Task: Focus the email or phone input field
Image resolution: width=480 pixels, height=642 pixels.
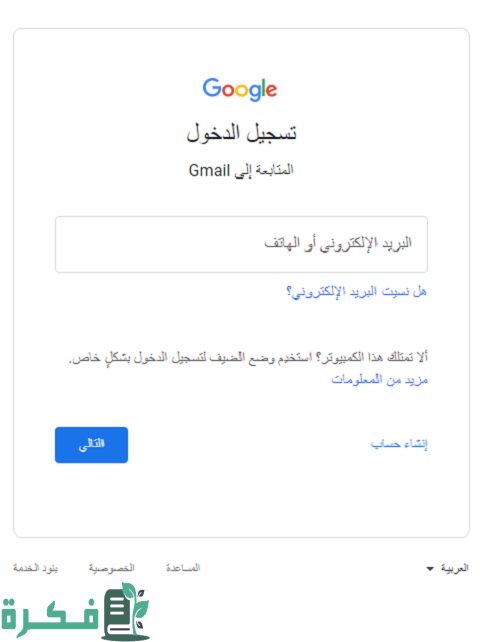Action: pos(241,244)
